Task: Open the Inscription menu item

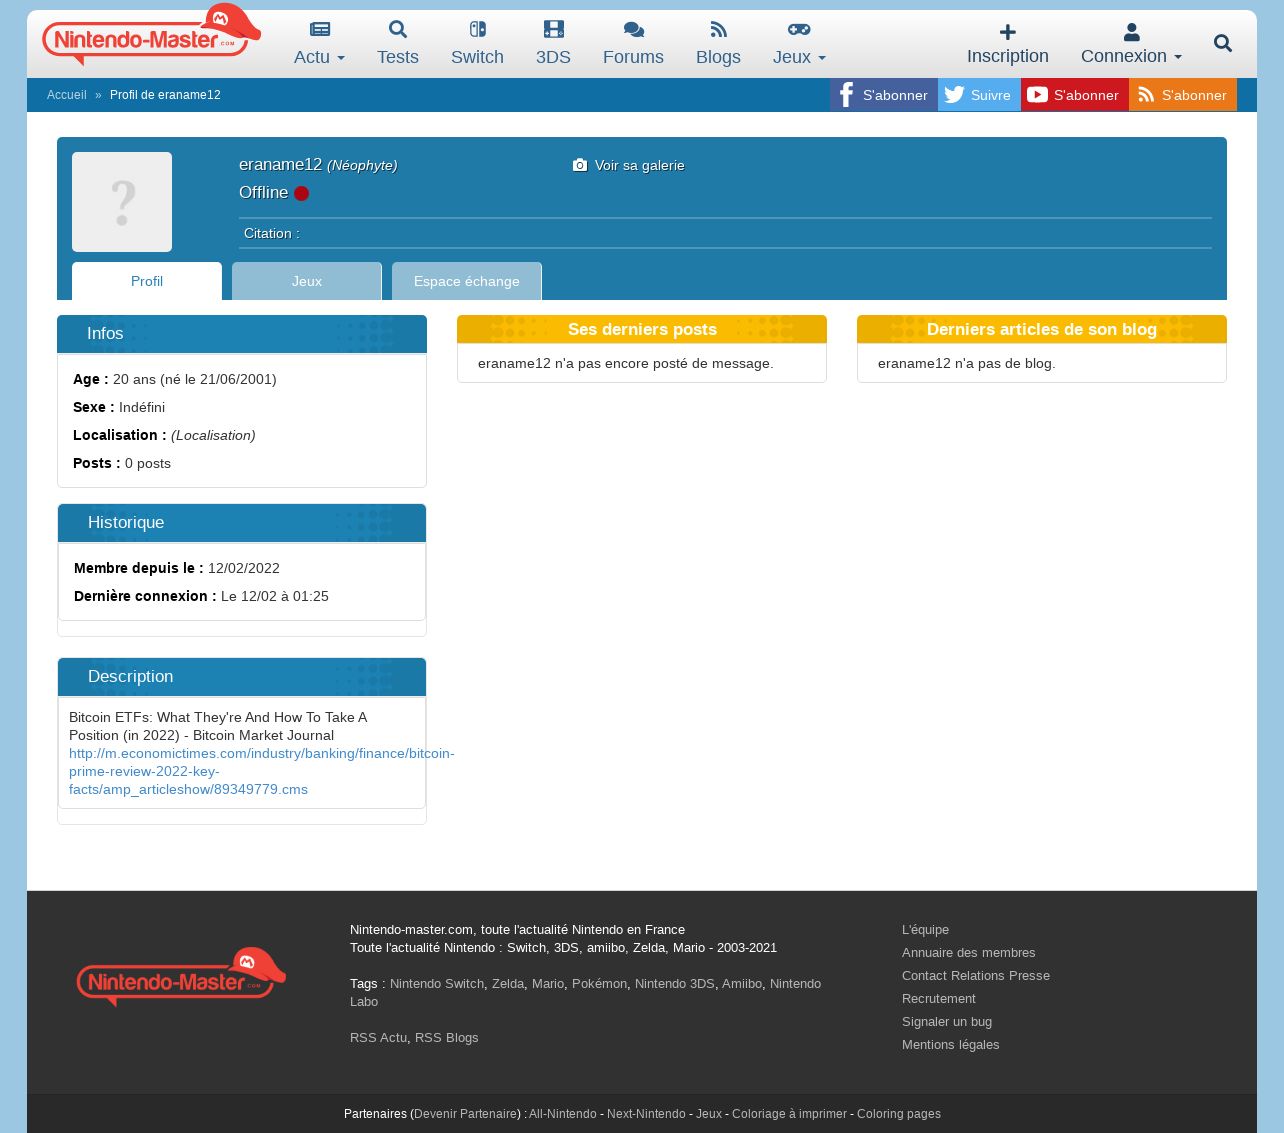Action: [x=1008, y=56]
